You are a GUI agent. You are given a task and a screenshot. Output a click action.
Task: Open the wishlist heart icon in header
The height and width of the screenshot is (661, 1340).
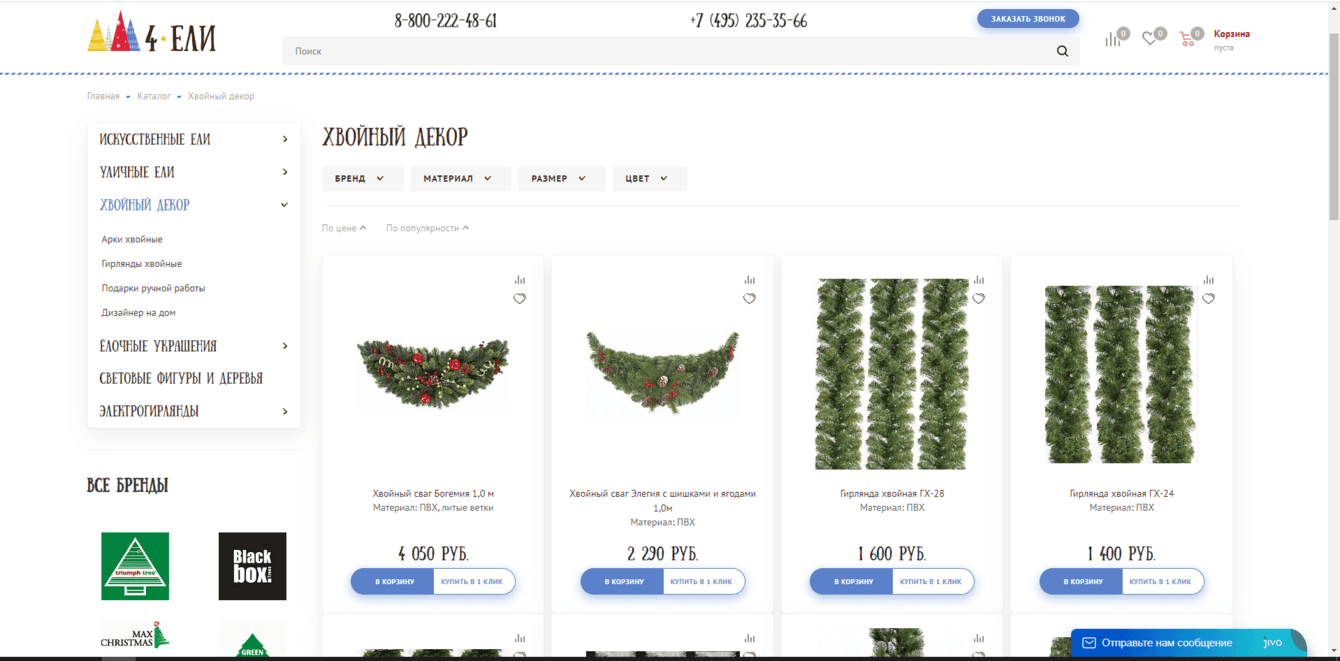(x=1149, y=39)
